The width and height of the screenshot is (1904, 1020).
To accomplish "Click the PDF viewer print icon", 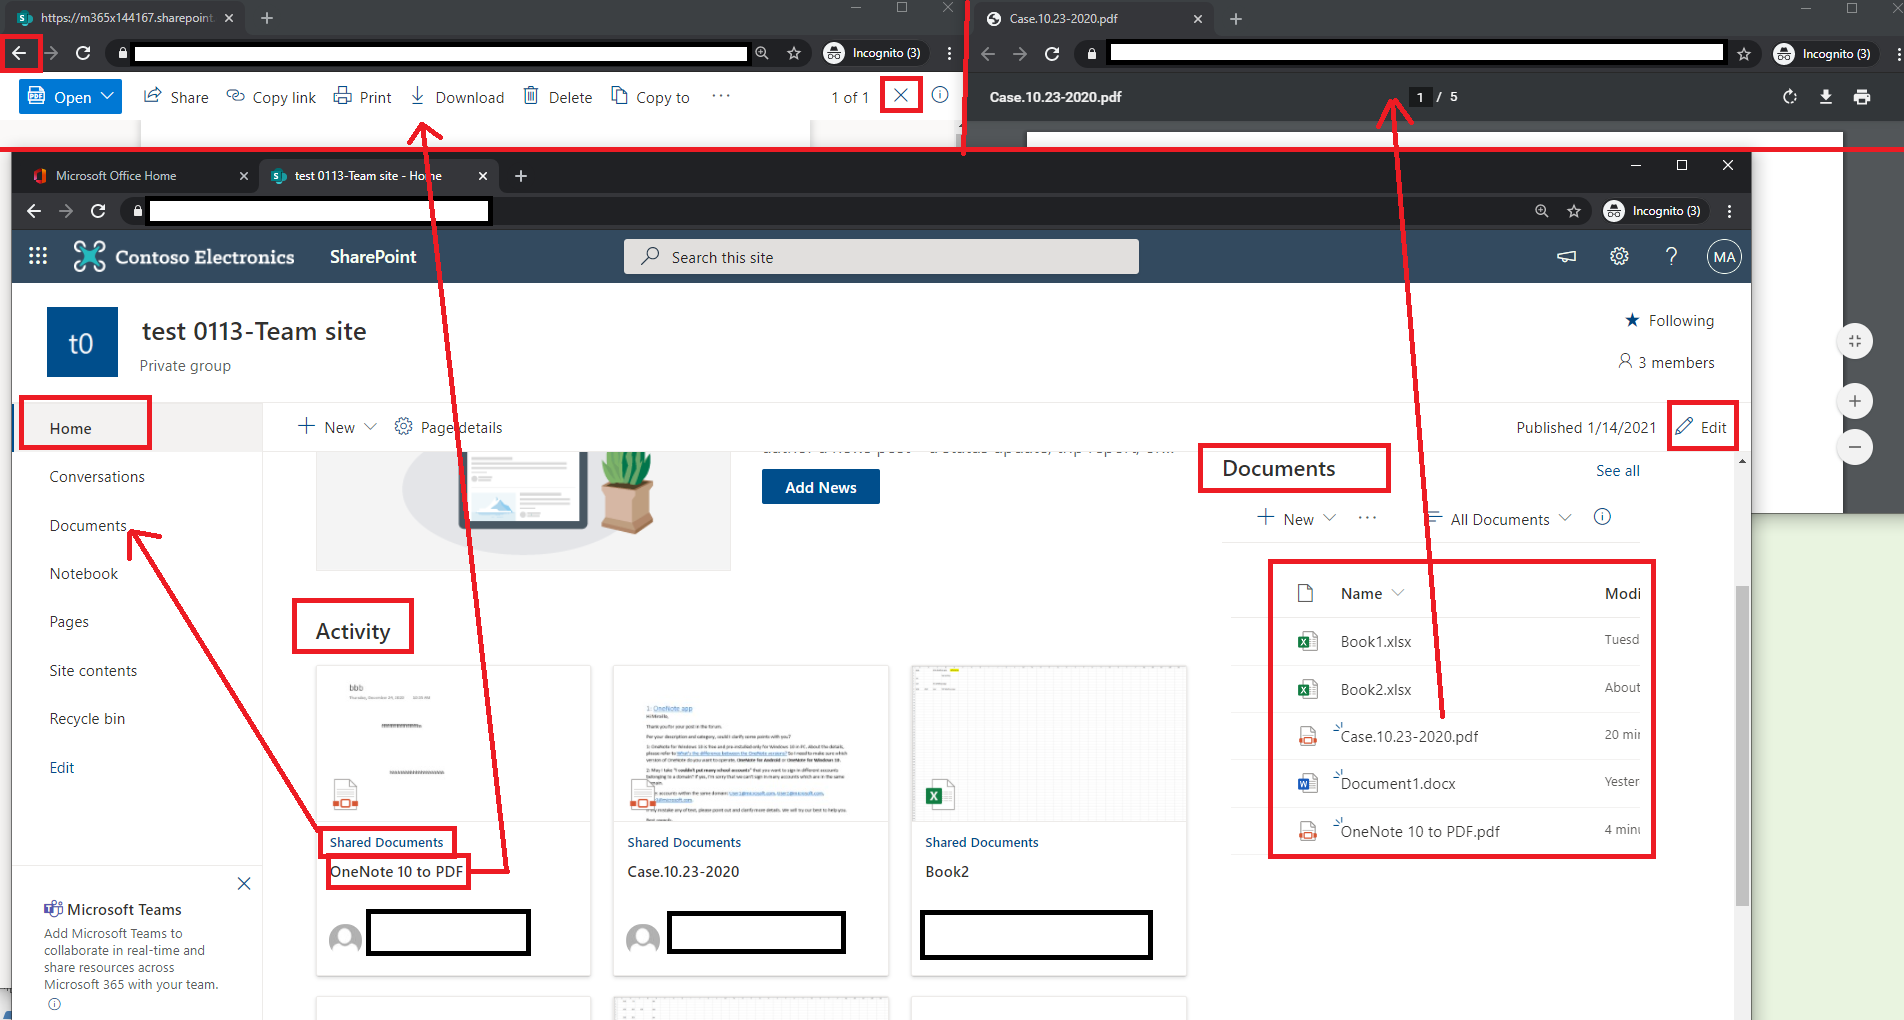I will [x=1862, y=97].
